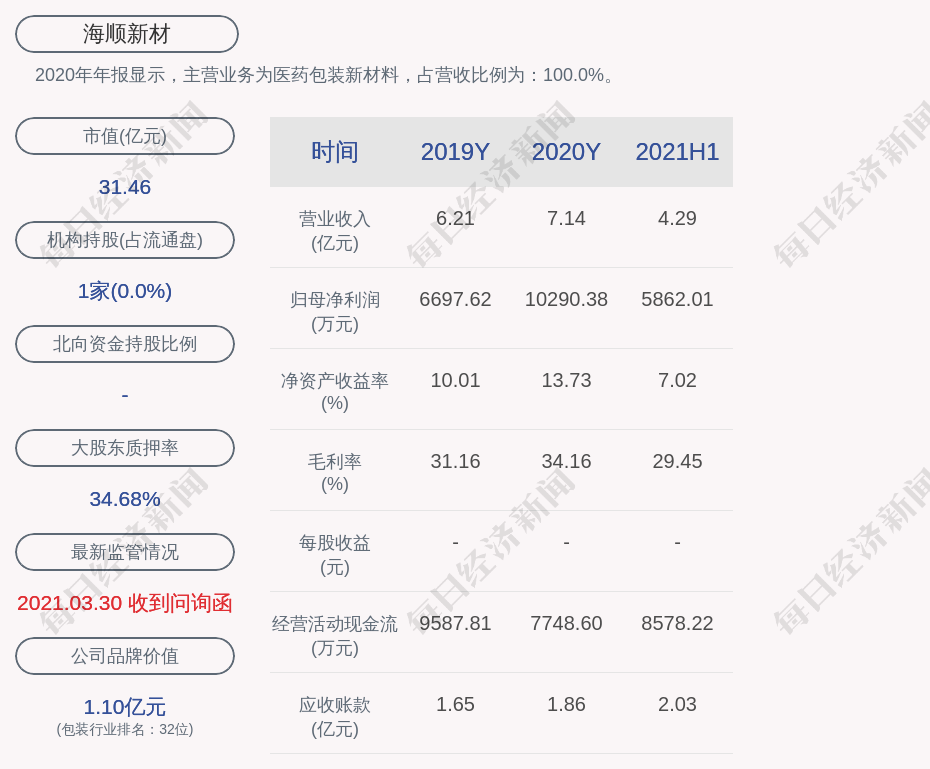Image resolution: width=930 pixels, height=769 pixels.
Task: Select ROE value 10.01
Action: [455, 380]
